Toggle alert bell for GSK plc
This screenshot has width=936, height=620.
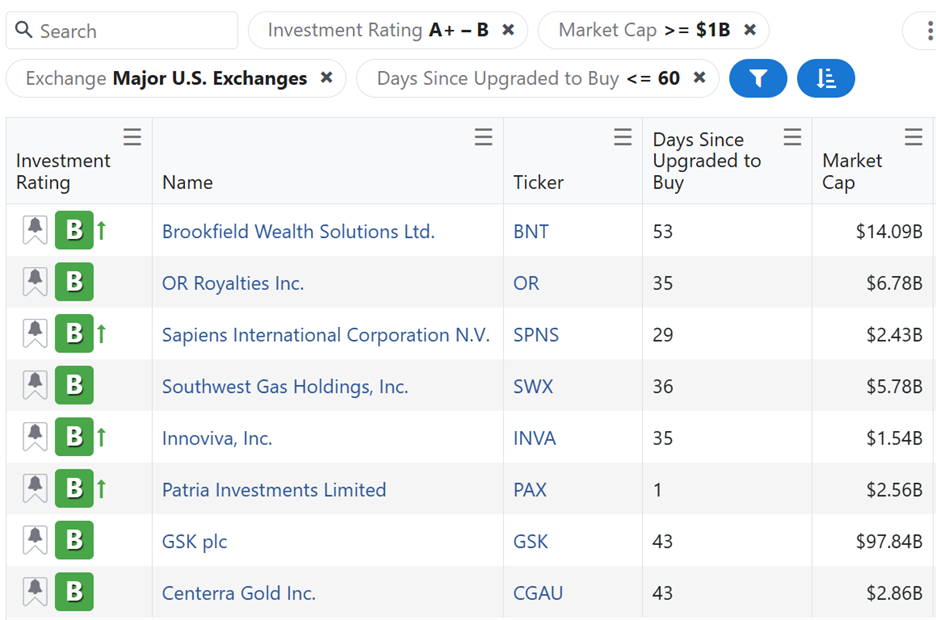35,541
